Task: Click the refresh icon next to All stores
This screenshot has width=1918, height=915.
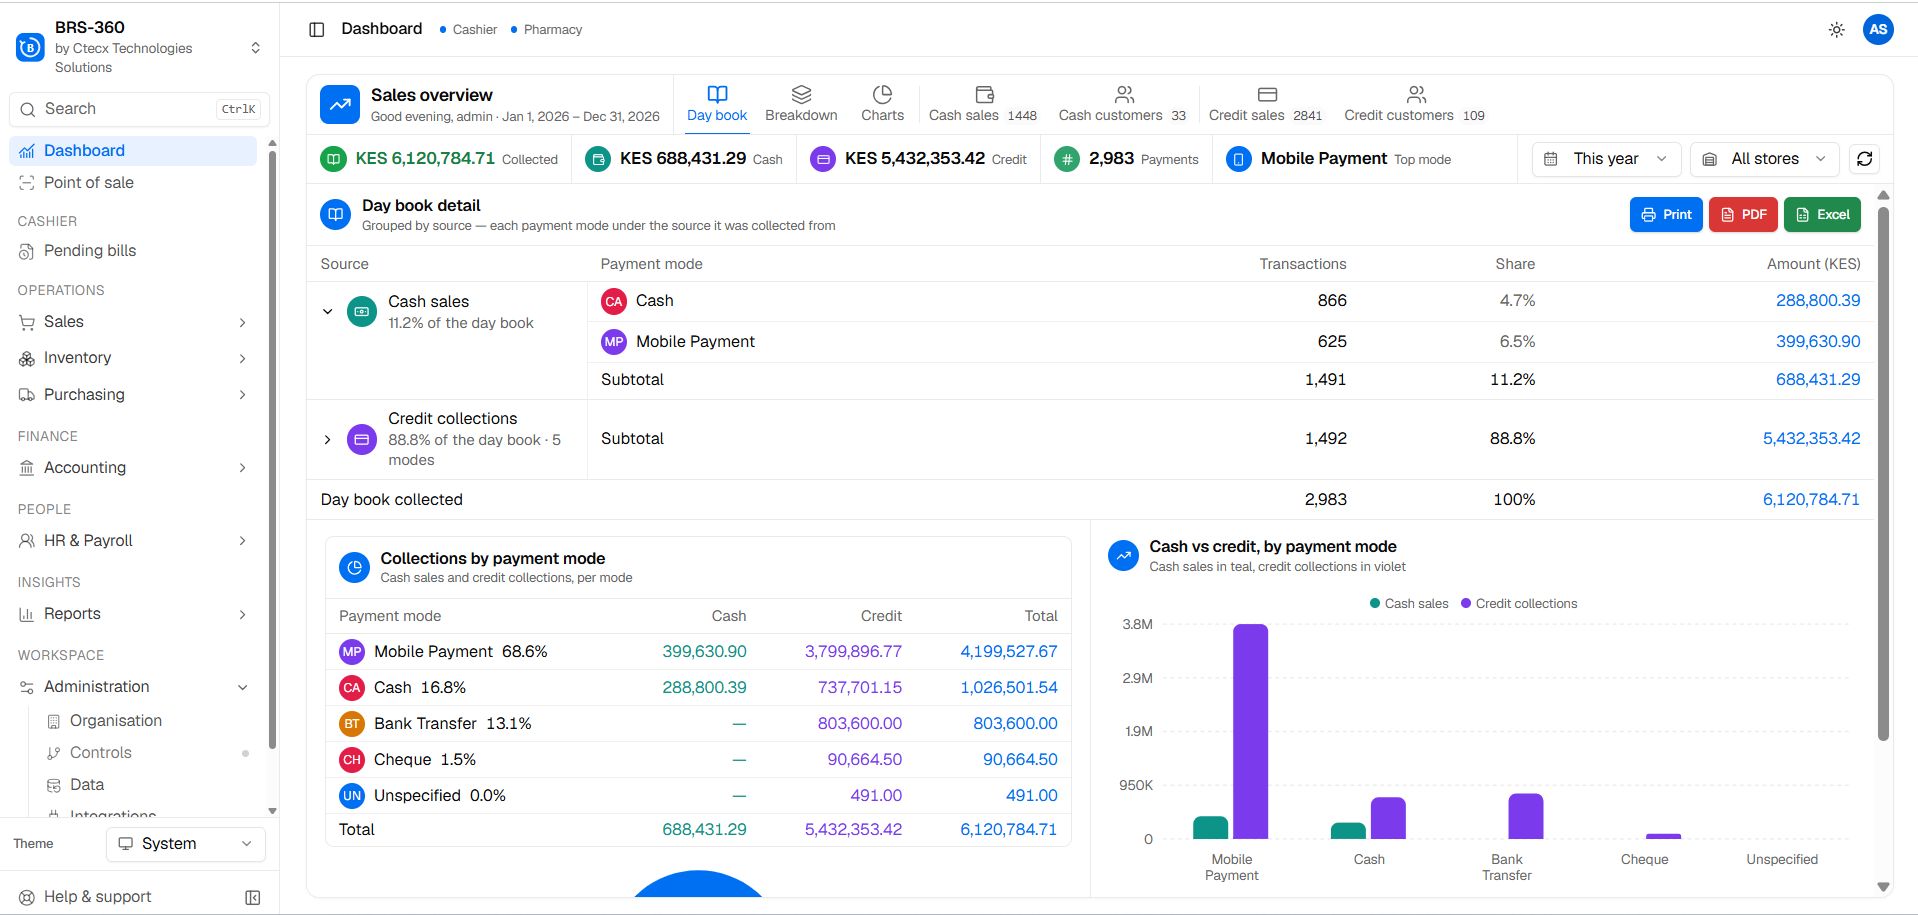Action: pos(1864,159)
